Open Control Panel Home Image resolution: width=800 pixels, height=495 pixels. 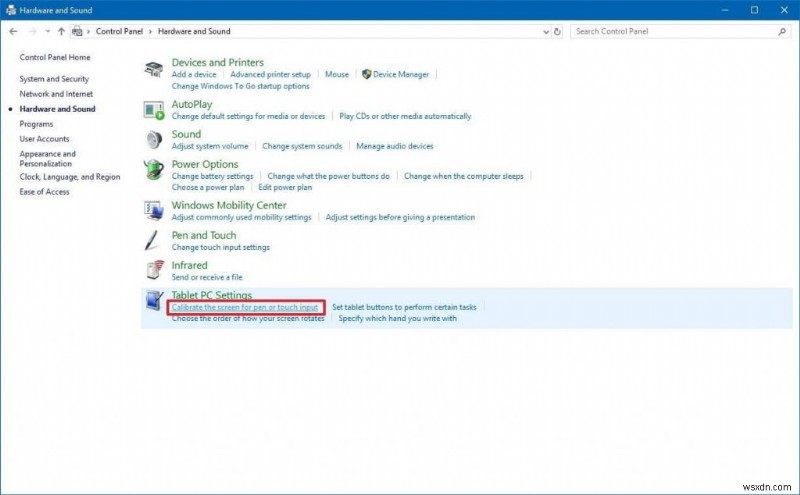[x=55, y=57]
